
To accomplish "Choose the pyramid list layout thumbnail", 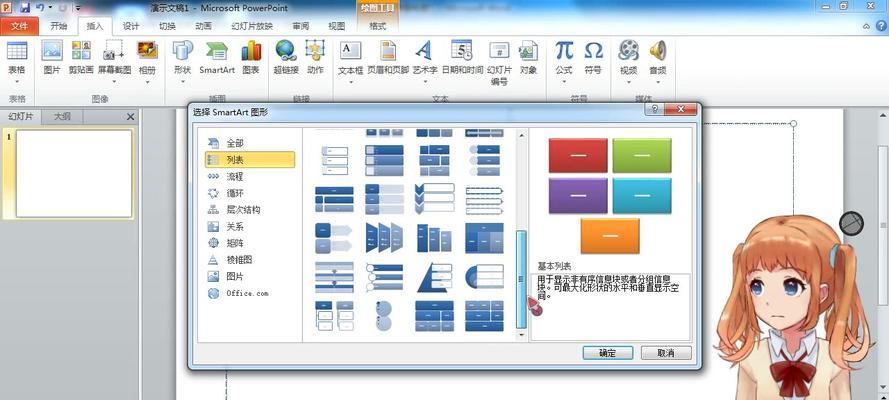I will point(434,277).
